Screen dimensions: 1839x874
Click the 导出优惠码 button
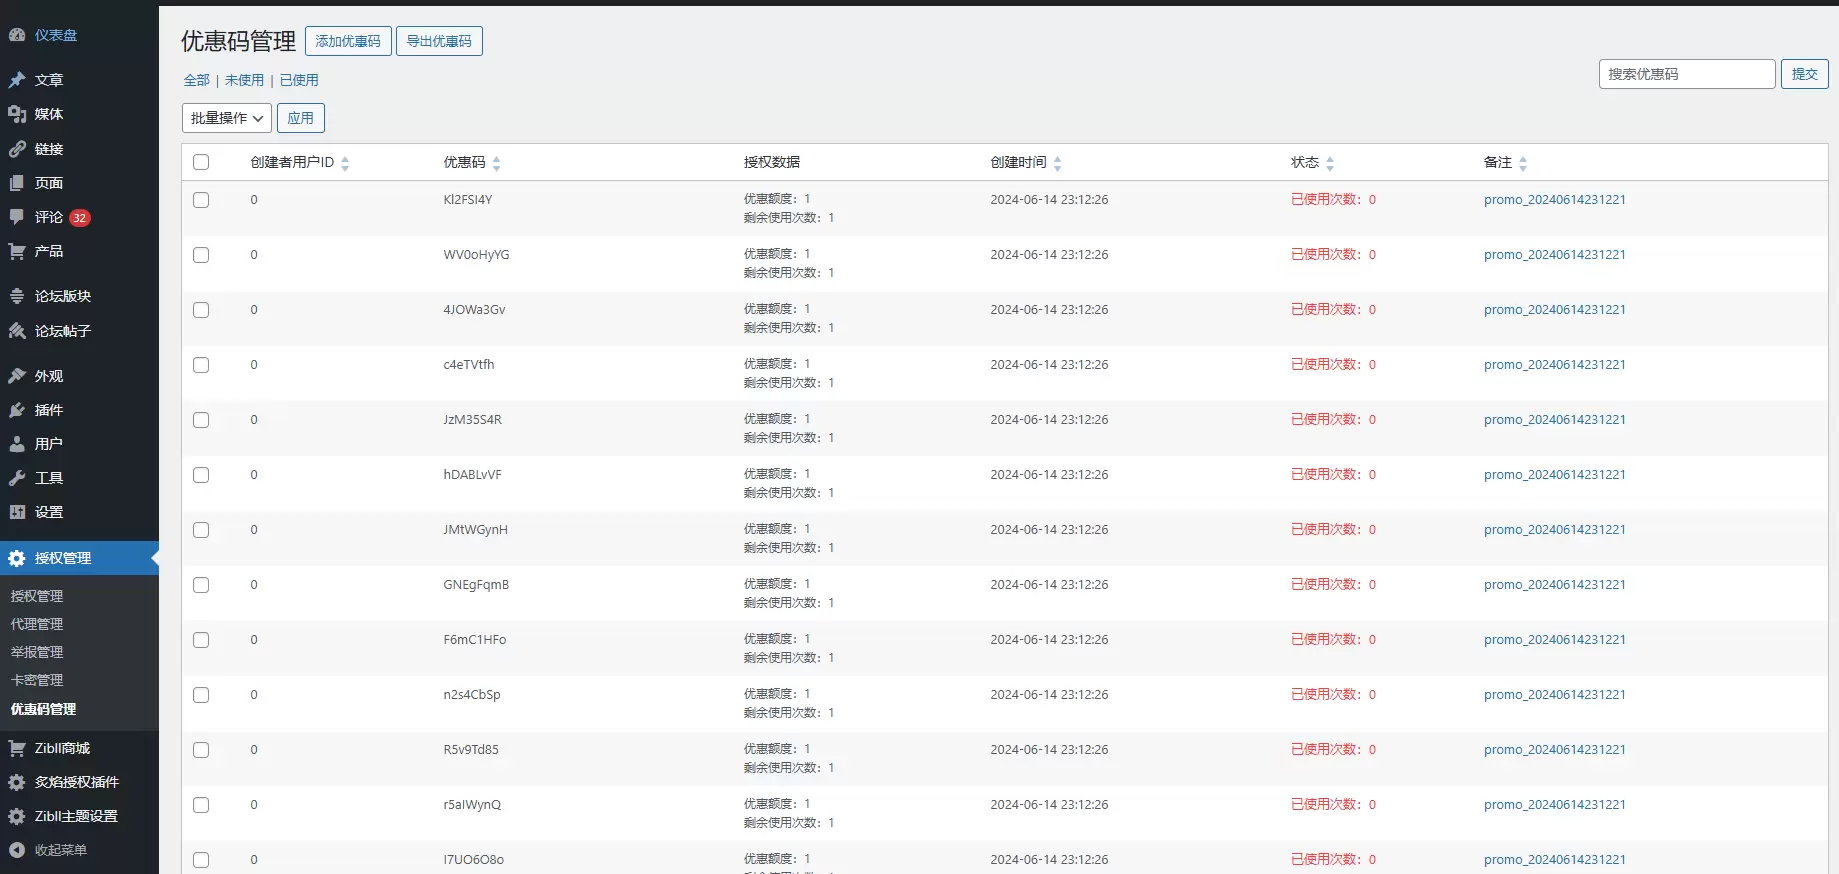pyautogui.click(x=439, y=41)
